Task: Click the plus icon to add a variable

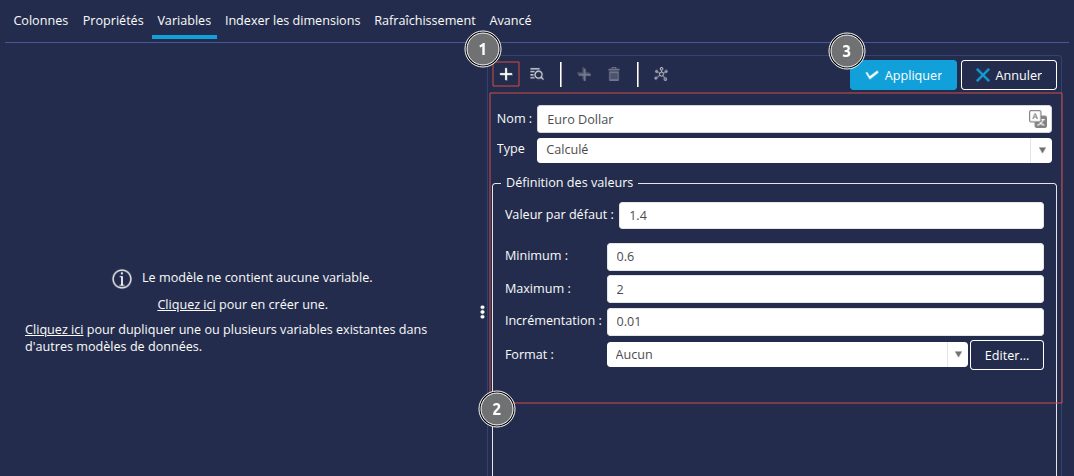Action: (x=506, y=74)
